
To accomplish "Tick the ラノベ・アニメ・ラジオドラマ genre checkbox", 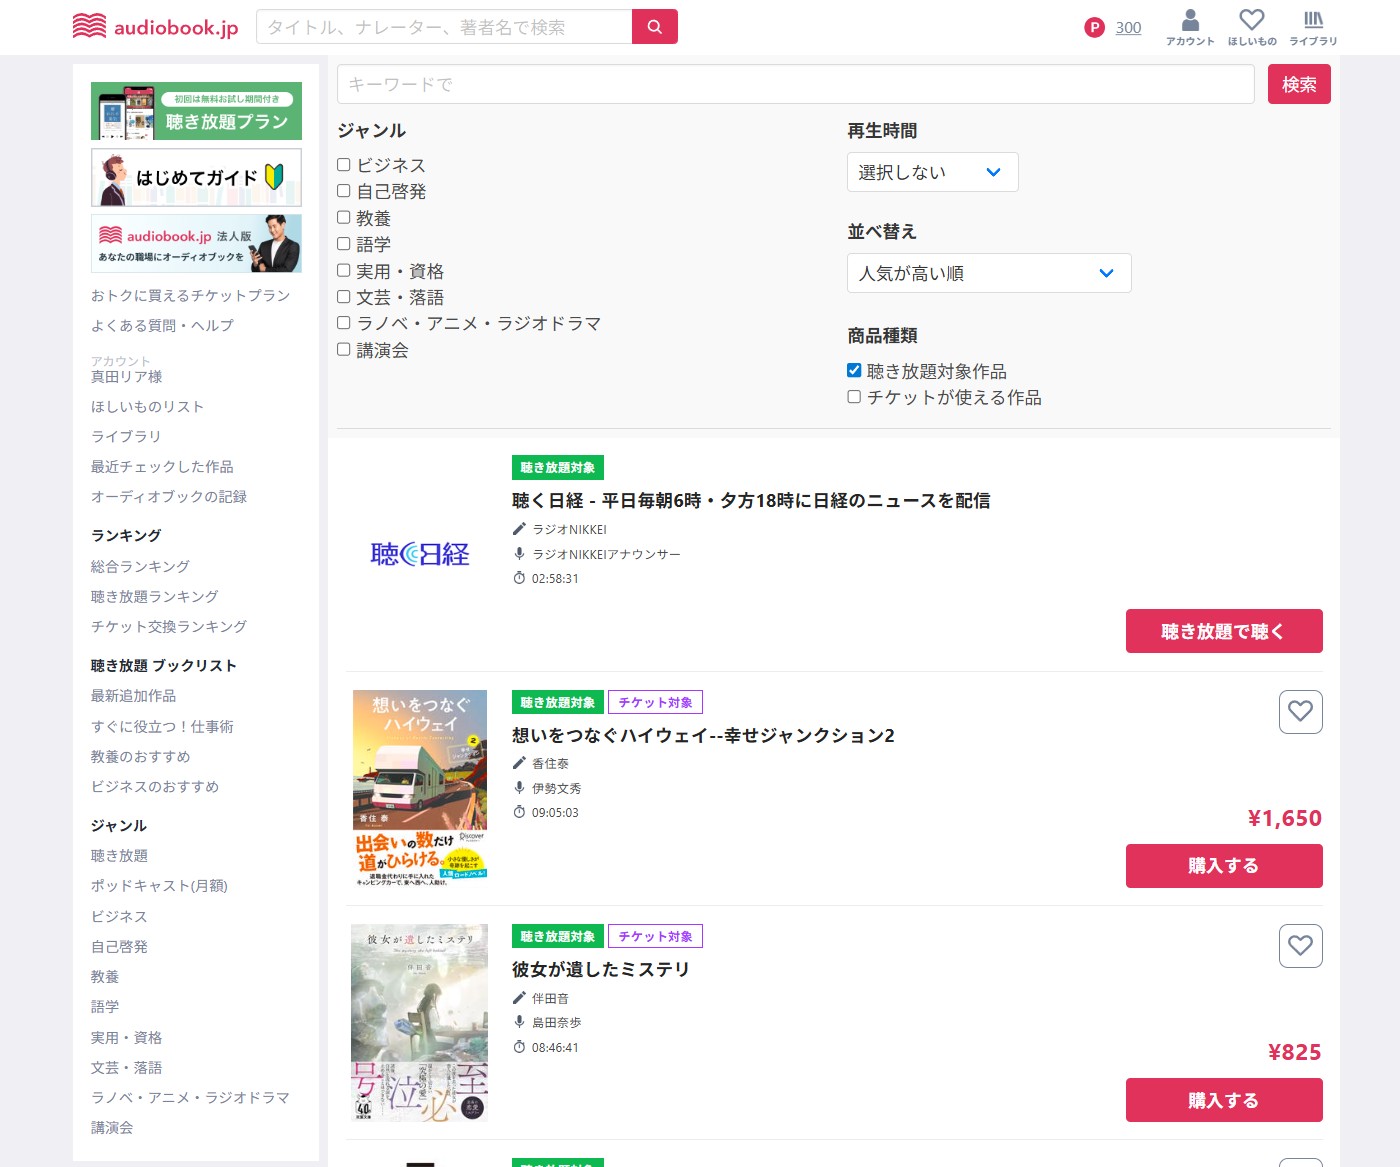I will click(x=344, y=323).
